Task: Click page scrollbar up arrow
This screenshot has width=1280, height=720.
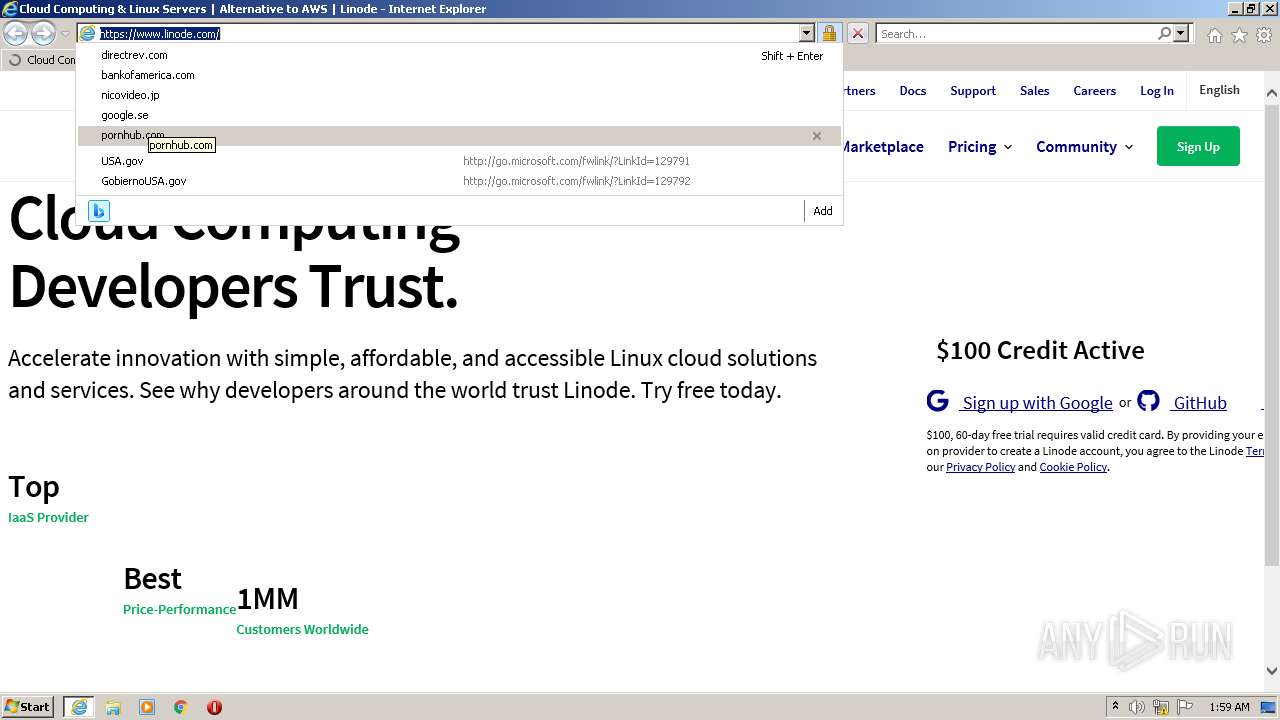Action: click(x=1272, y=93)
